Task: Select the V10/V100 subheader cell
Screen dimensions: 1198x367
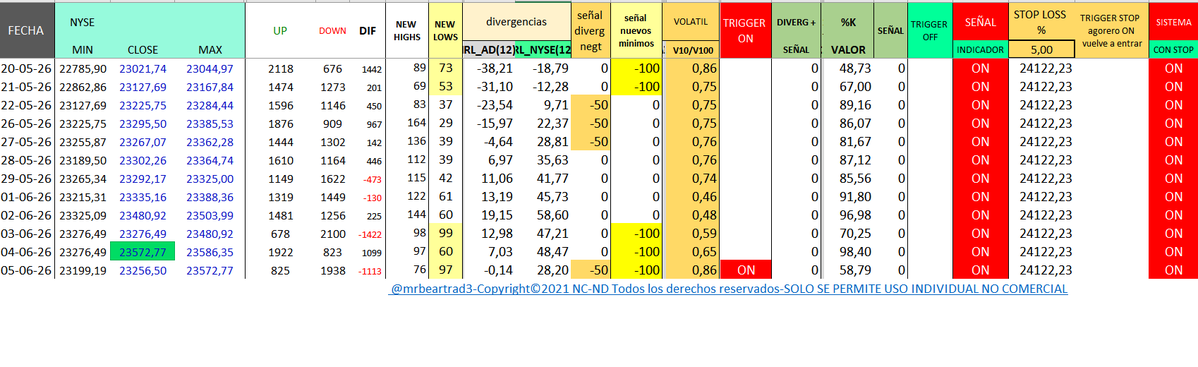Action: pos(691,50)
